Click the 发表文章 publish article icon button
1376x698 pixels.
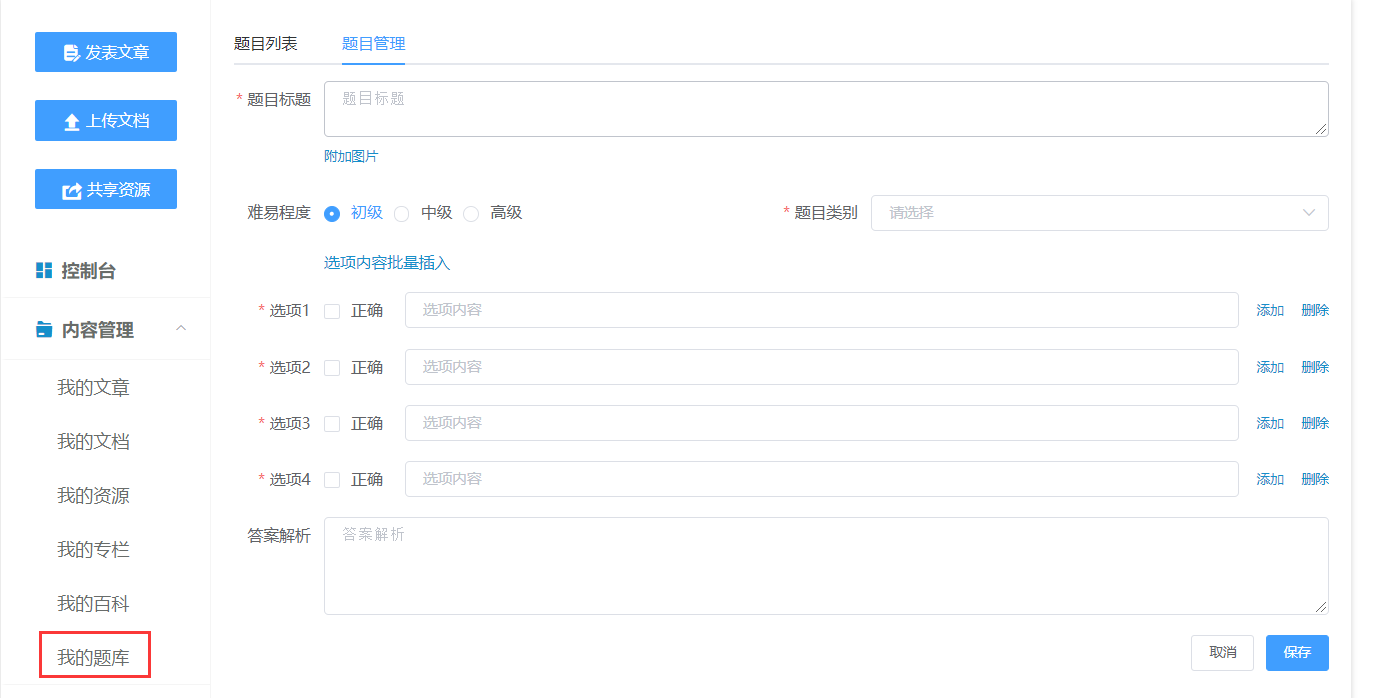[72, 53]
